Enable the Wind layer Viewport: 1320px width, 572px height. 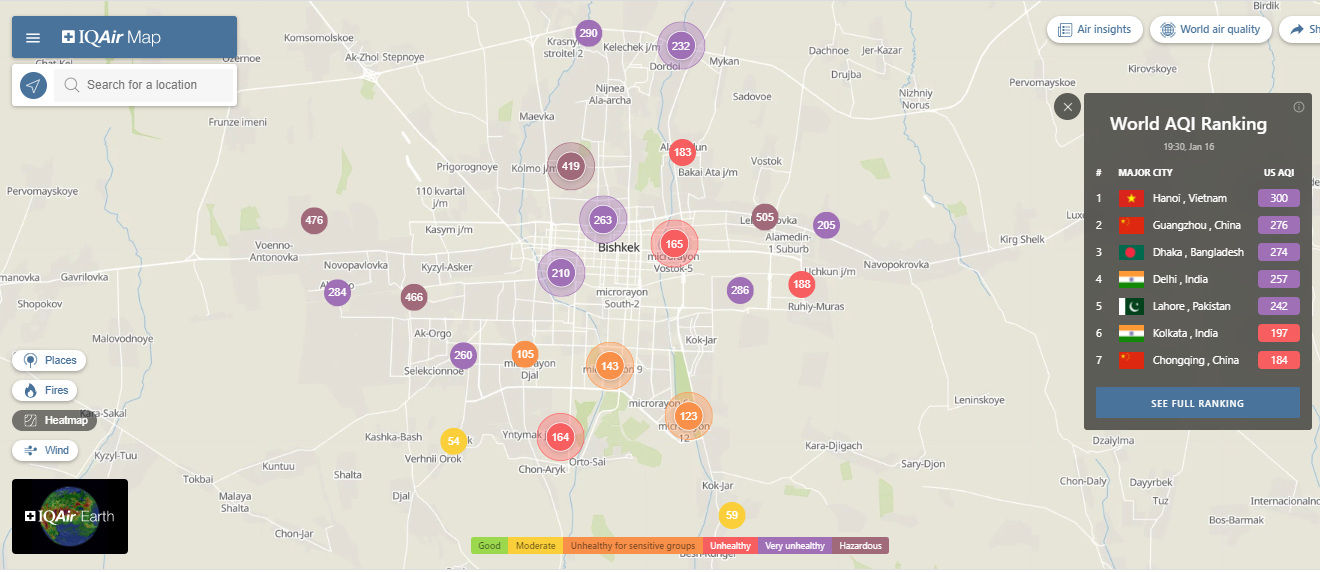[47, 450]
